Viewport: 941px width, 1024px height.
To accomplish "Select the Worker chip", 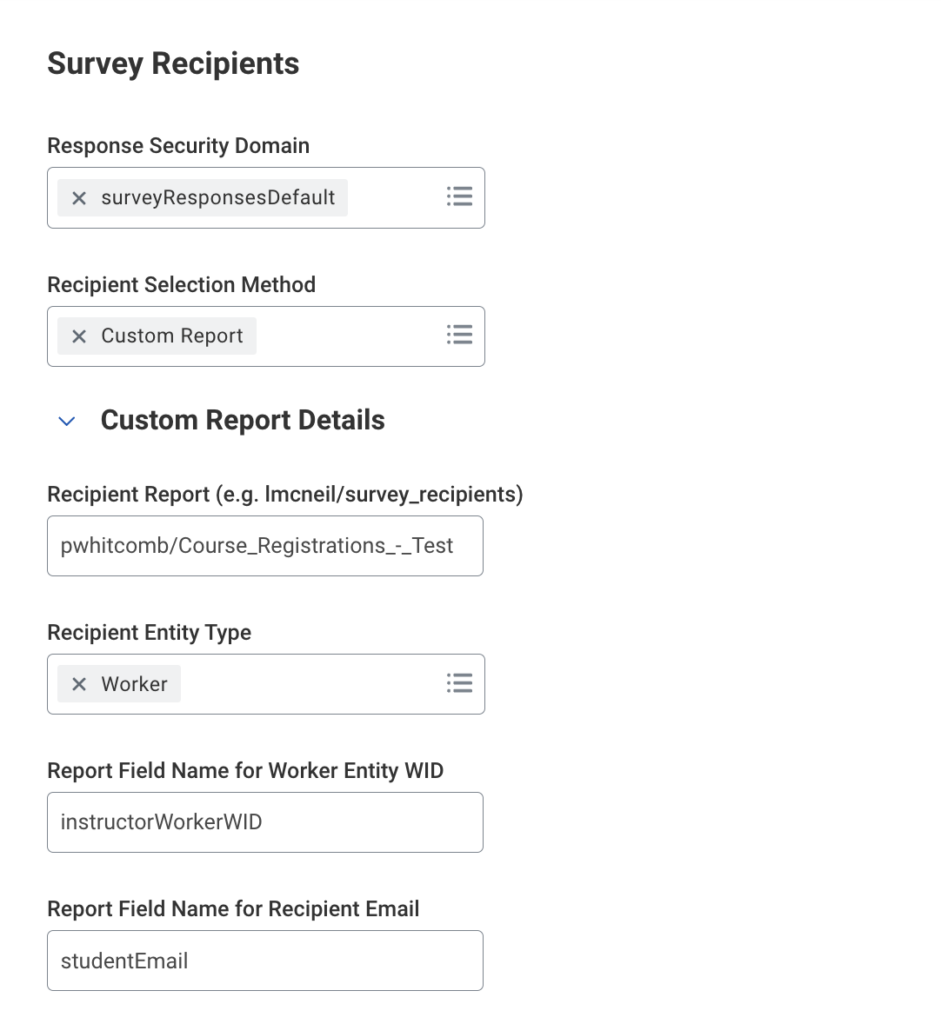I will 134,684.
